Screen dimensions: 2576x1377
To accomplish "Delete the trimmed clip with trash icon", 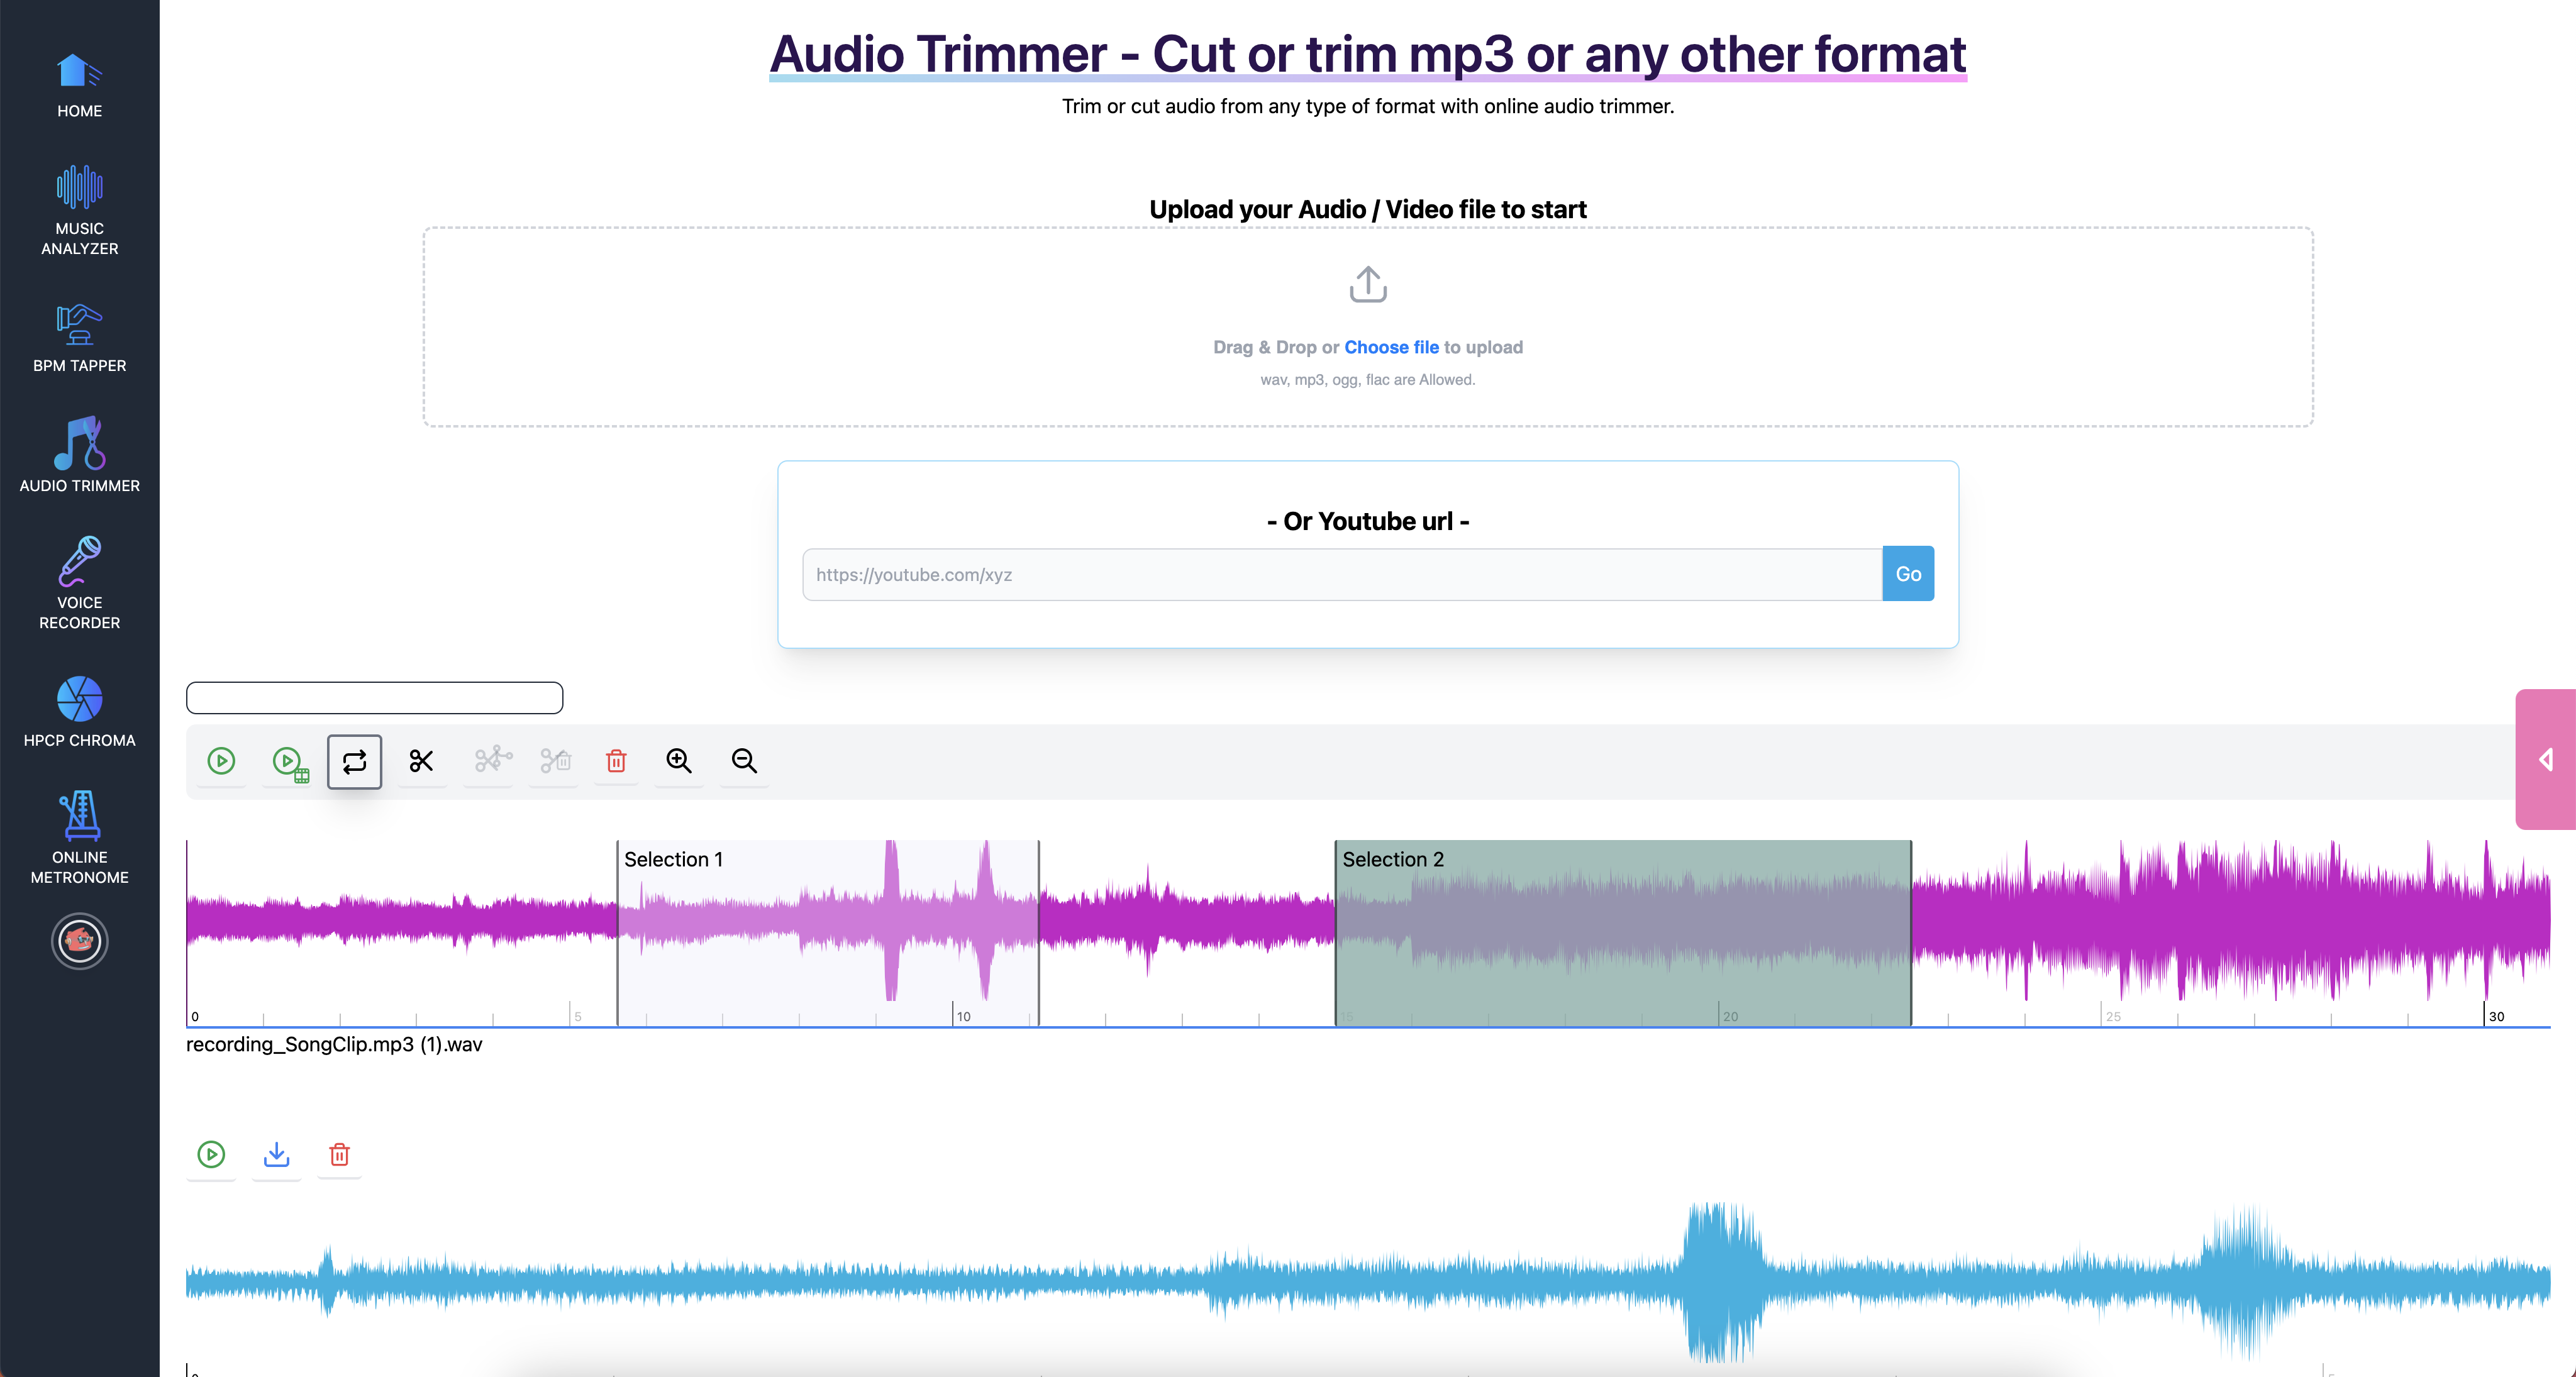I will pos(339,1155).
